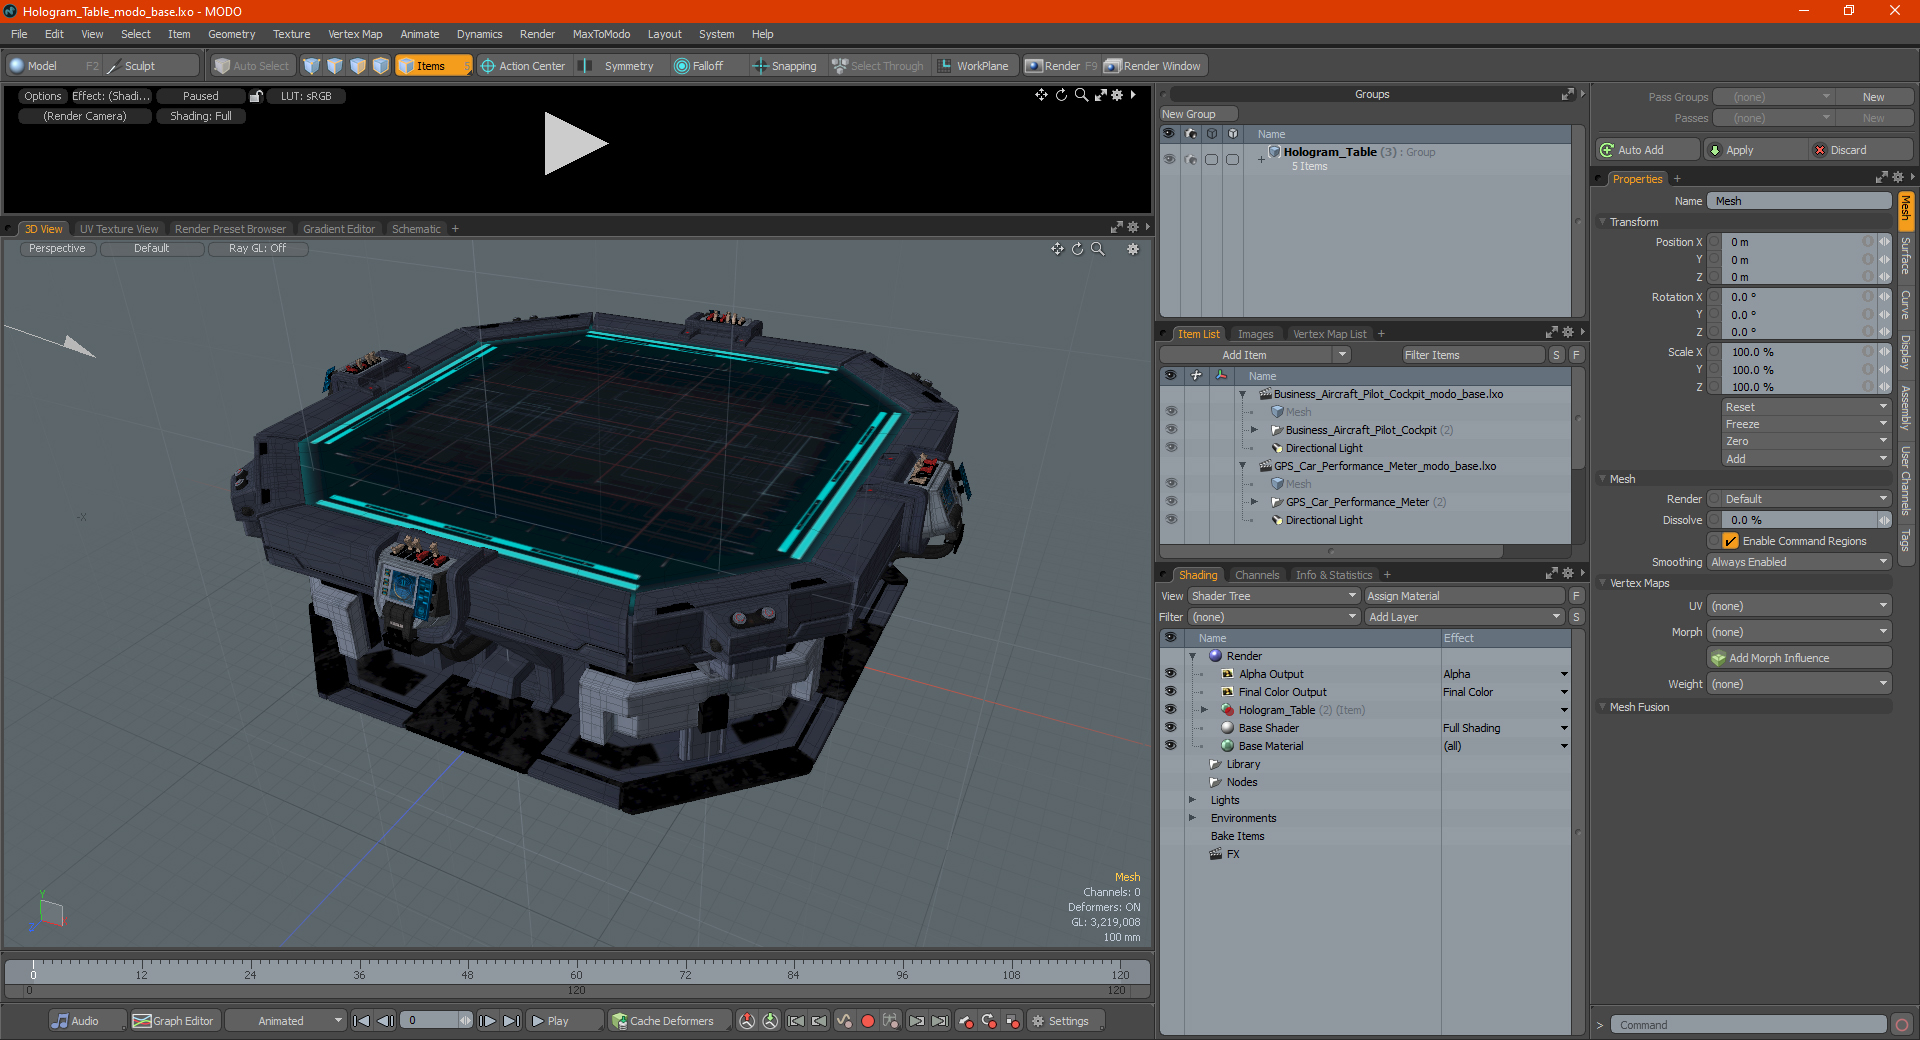Viewport: 1920px width, 1040px height.
Task: Open the Geometry menu
Action: [x=232, y=34]
